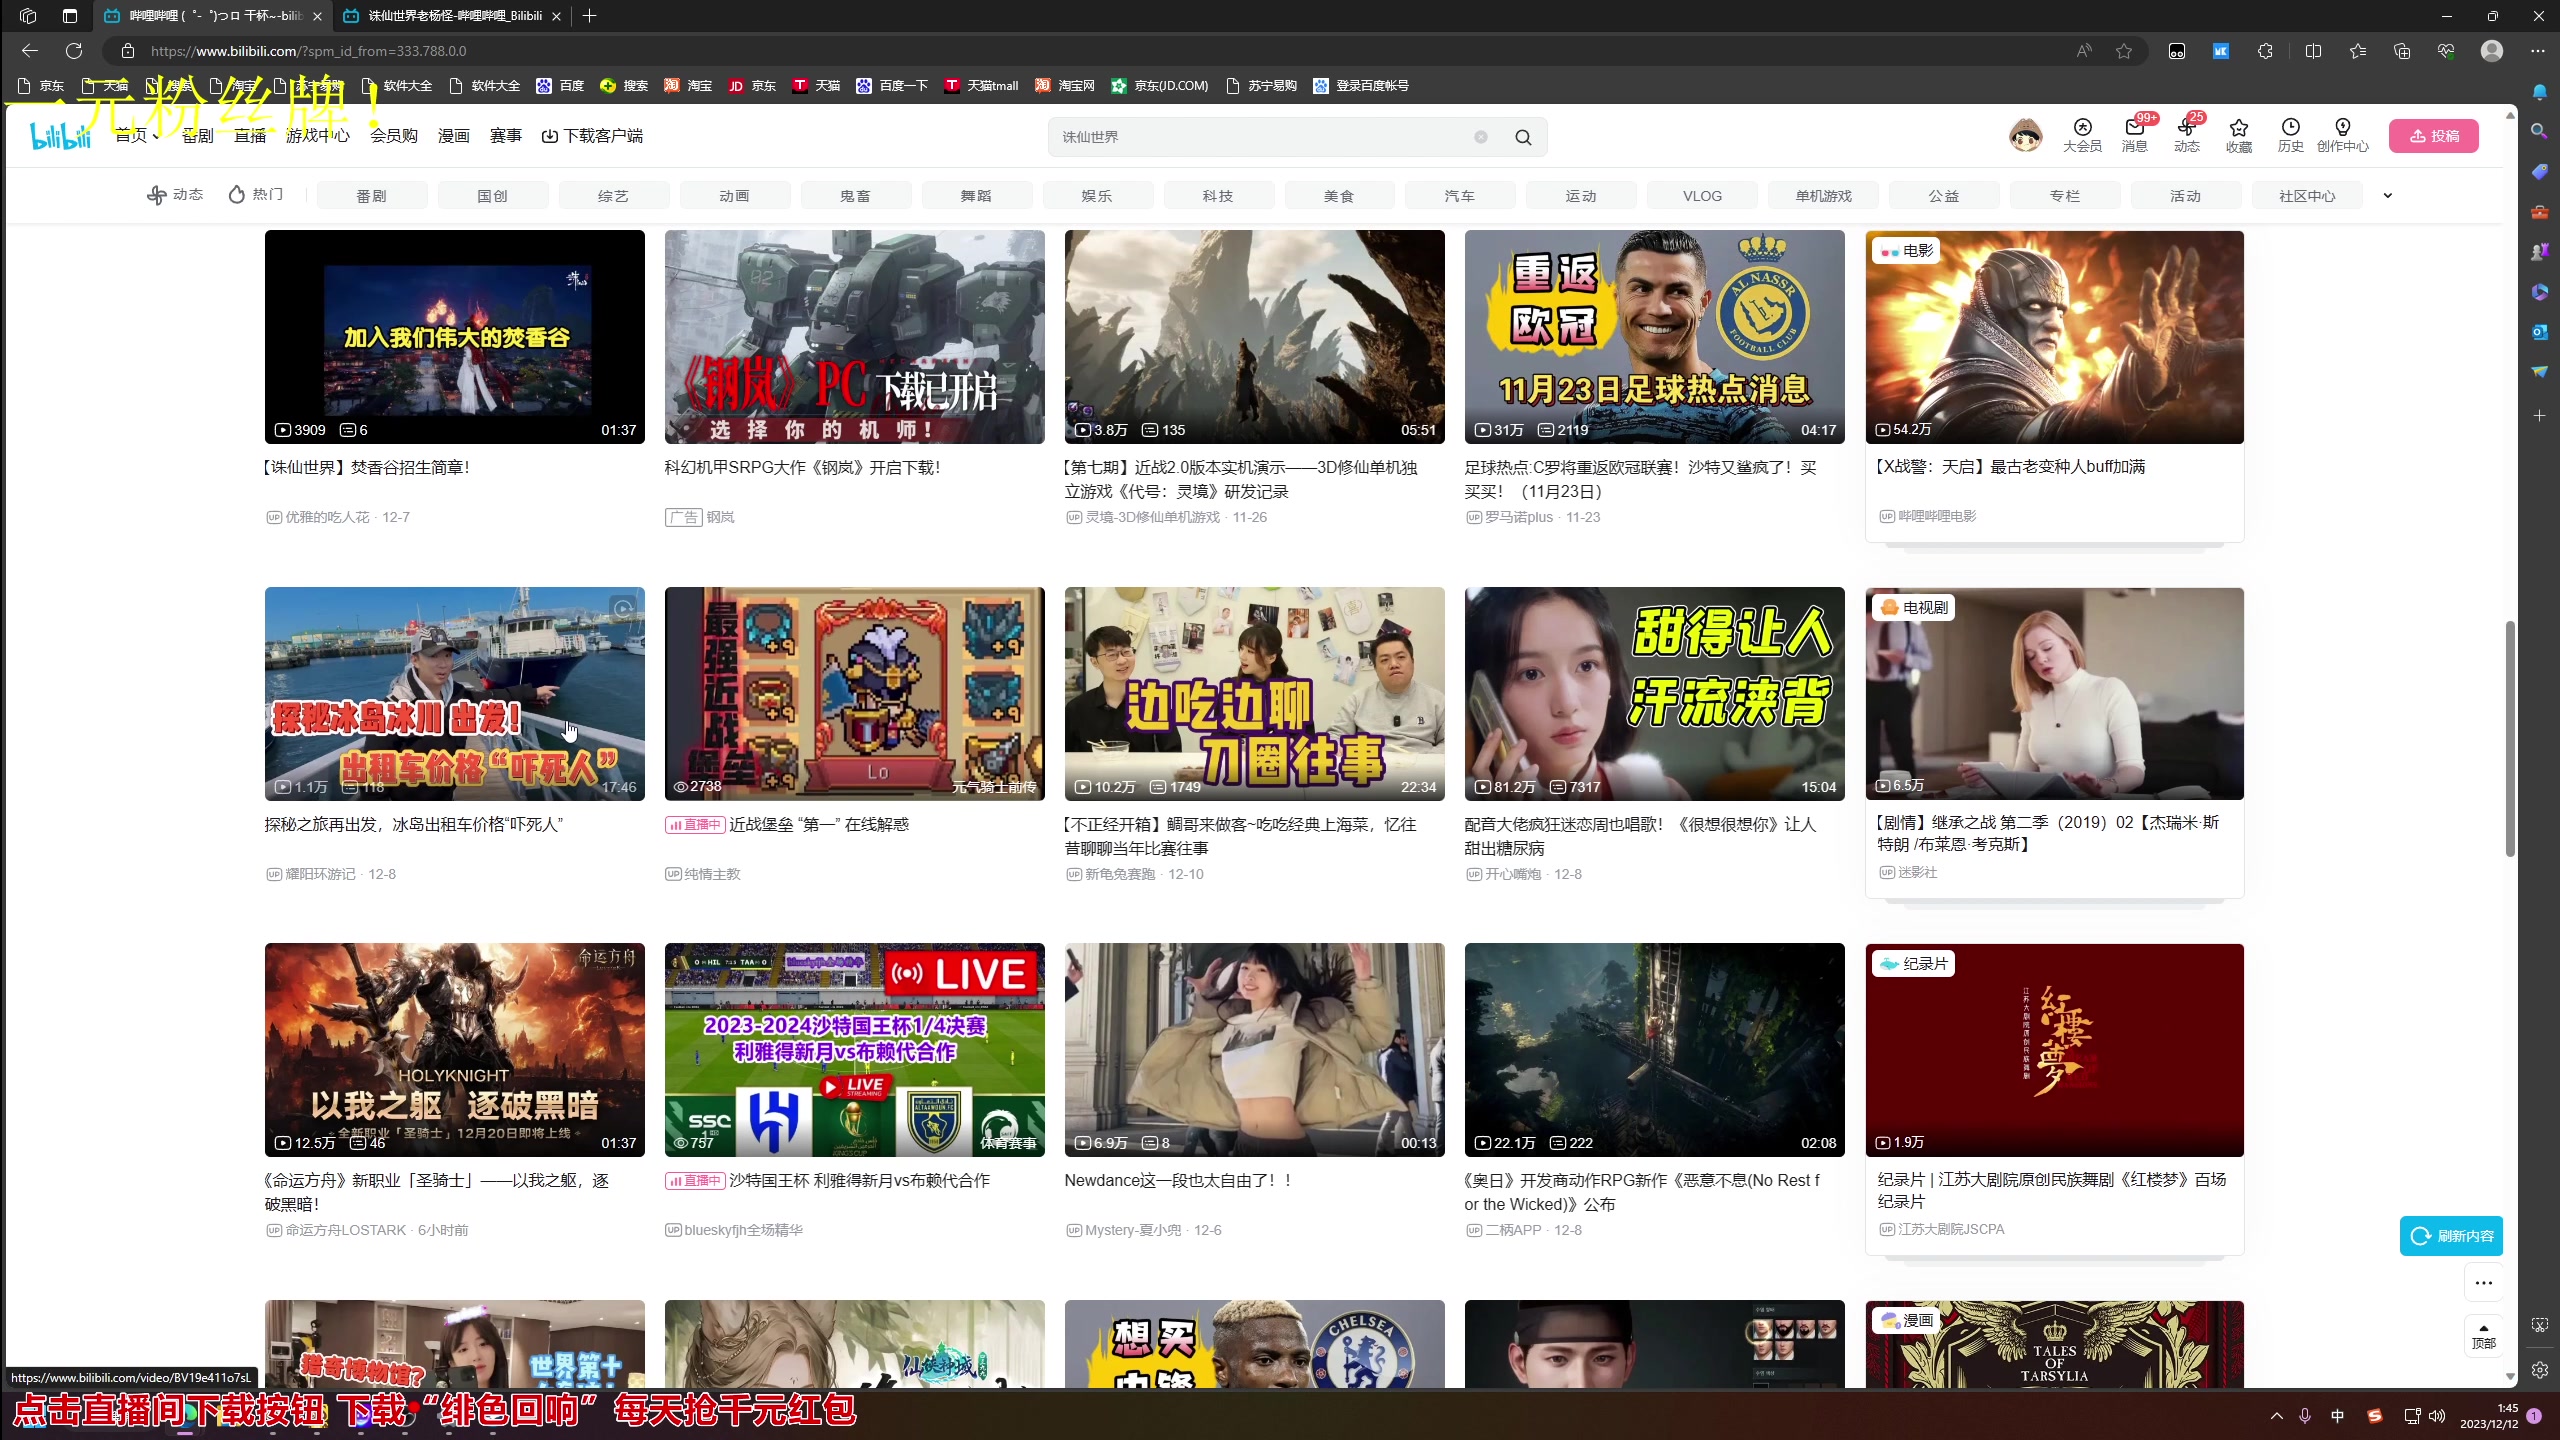Screen dimensions: 2560x1440
Task: Select the 单机游戏 category tab
Action: 1823,196
